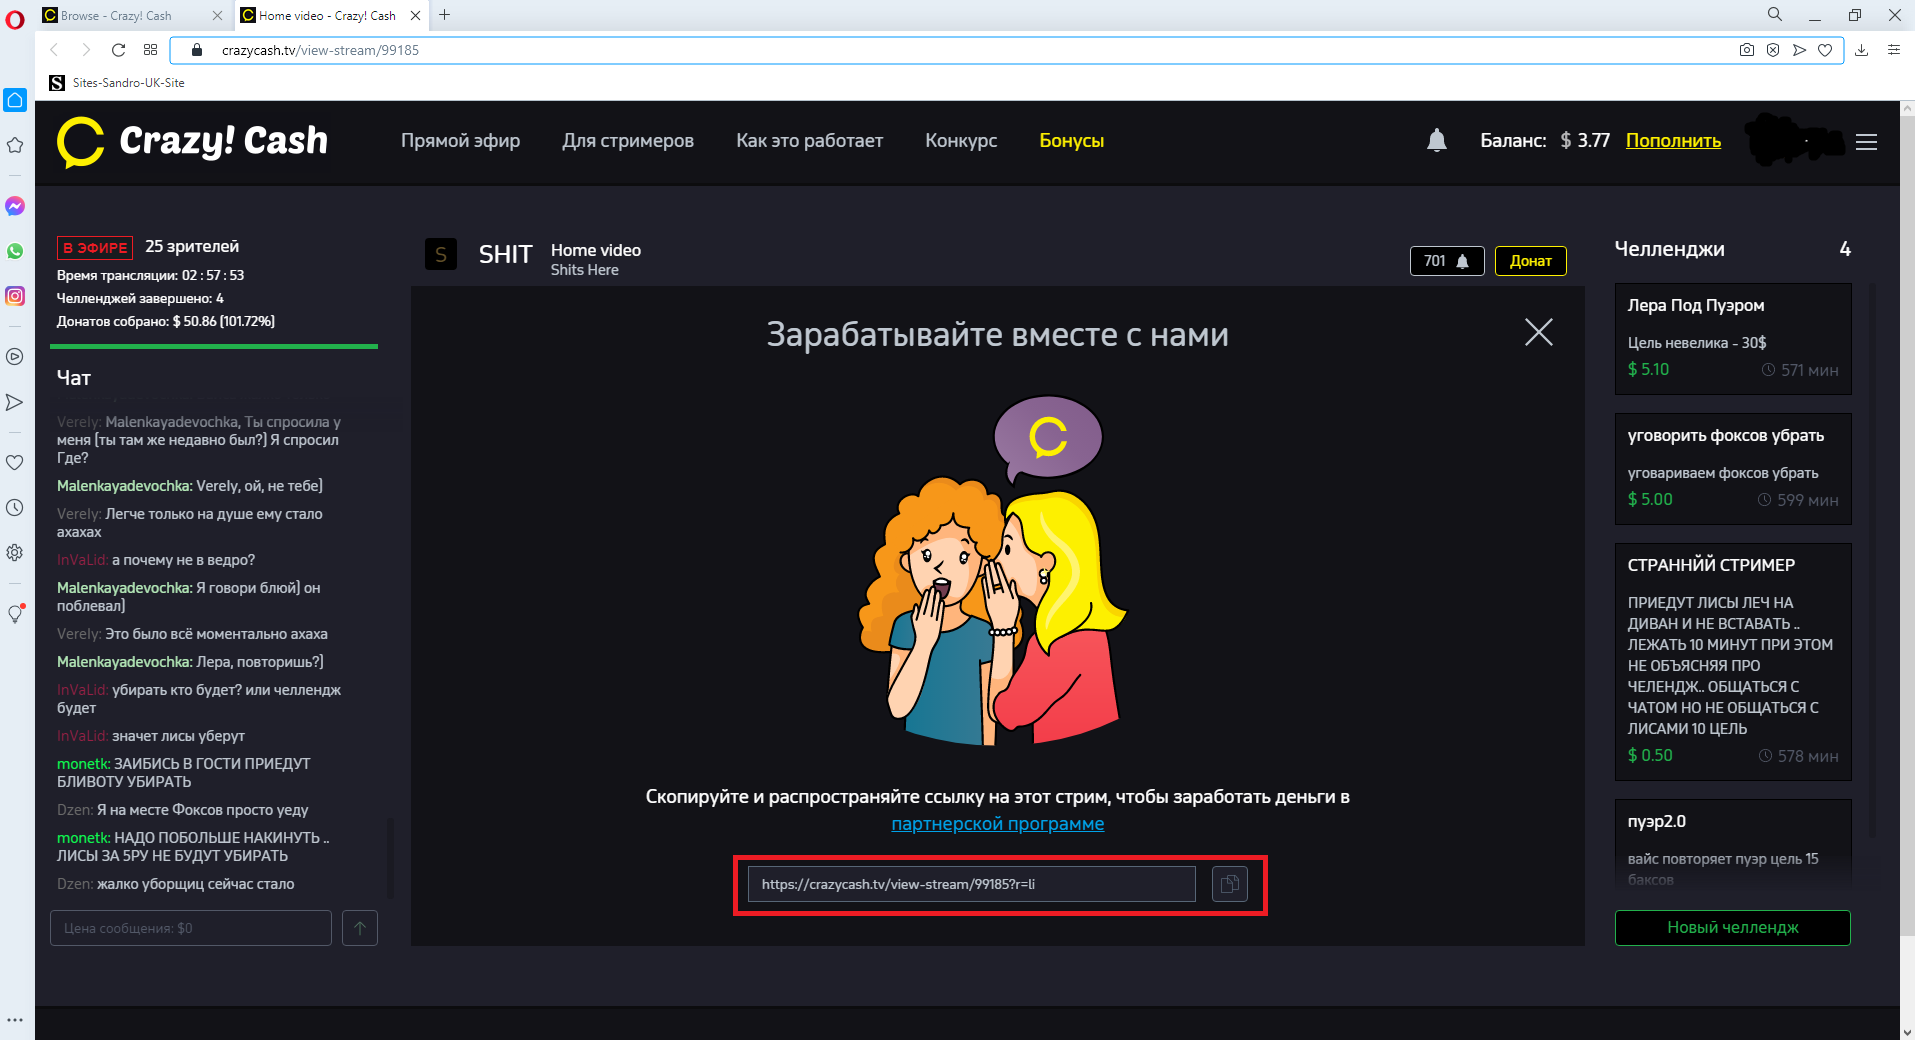This screenshot has height=1040, width=1915.
Task: Click the notification bell in header
Action: [1436, 141]
